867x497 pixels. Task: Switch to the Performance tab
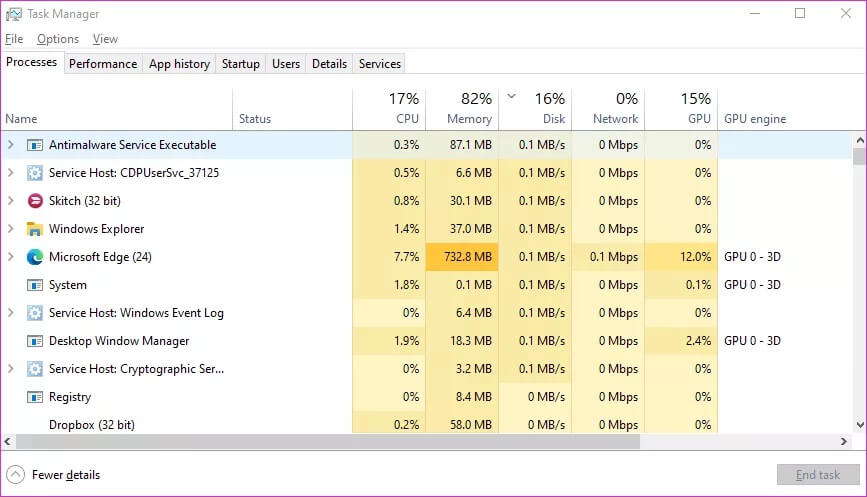coord(103,64)
